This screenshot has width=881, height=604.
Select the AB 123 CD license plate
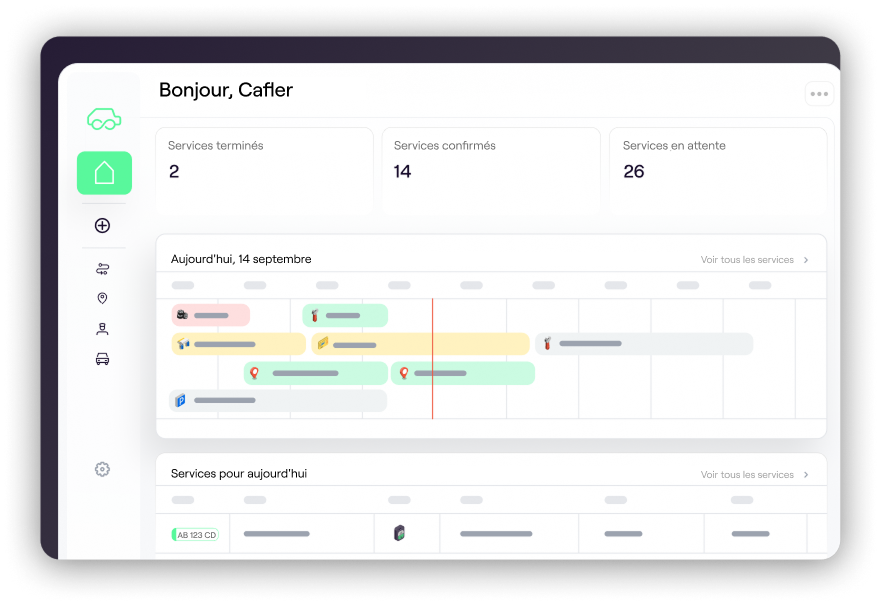(196, 535)
